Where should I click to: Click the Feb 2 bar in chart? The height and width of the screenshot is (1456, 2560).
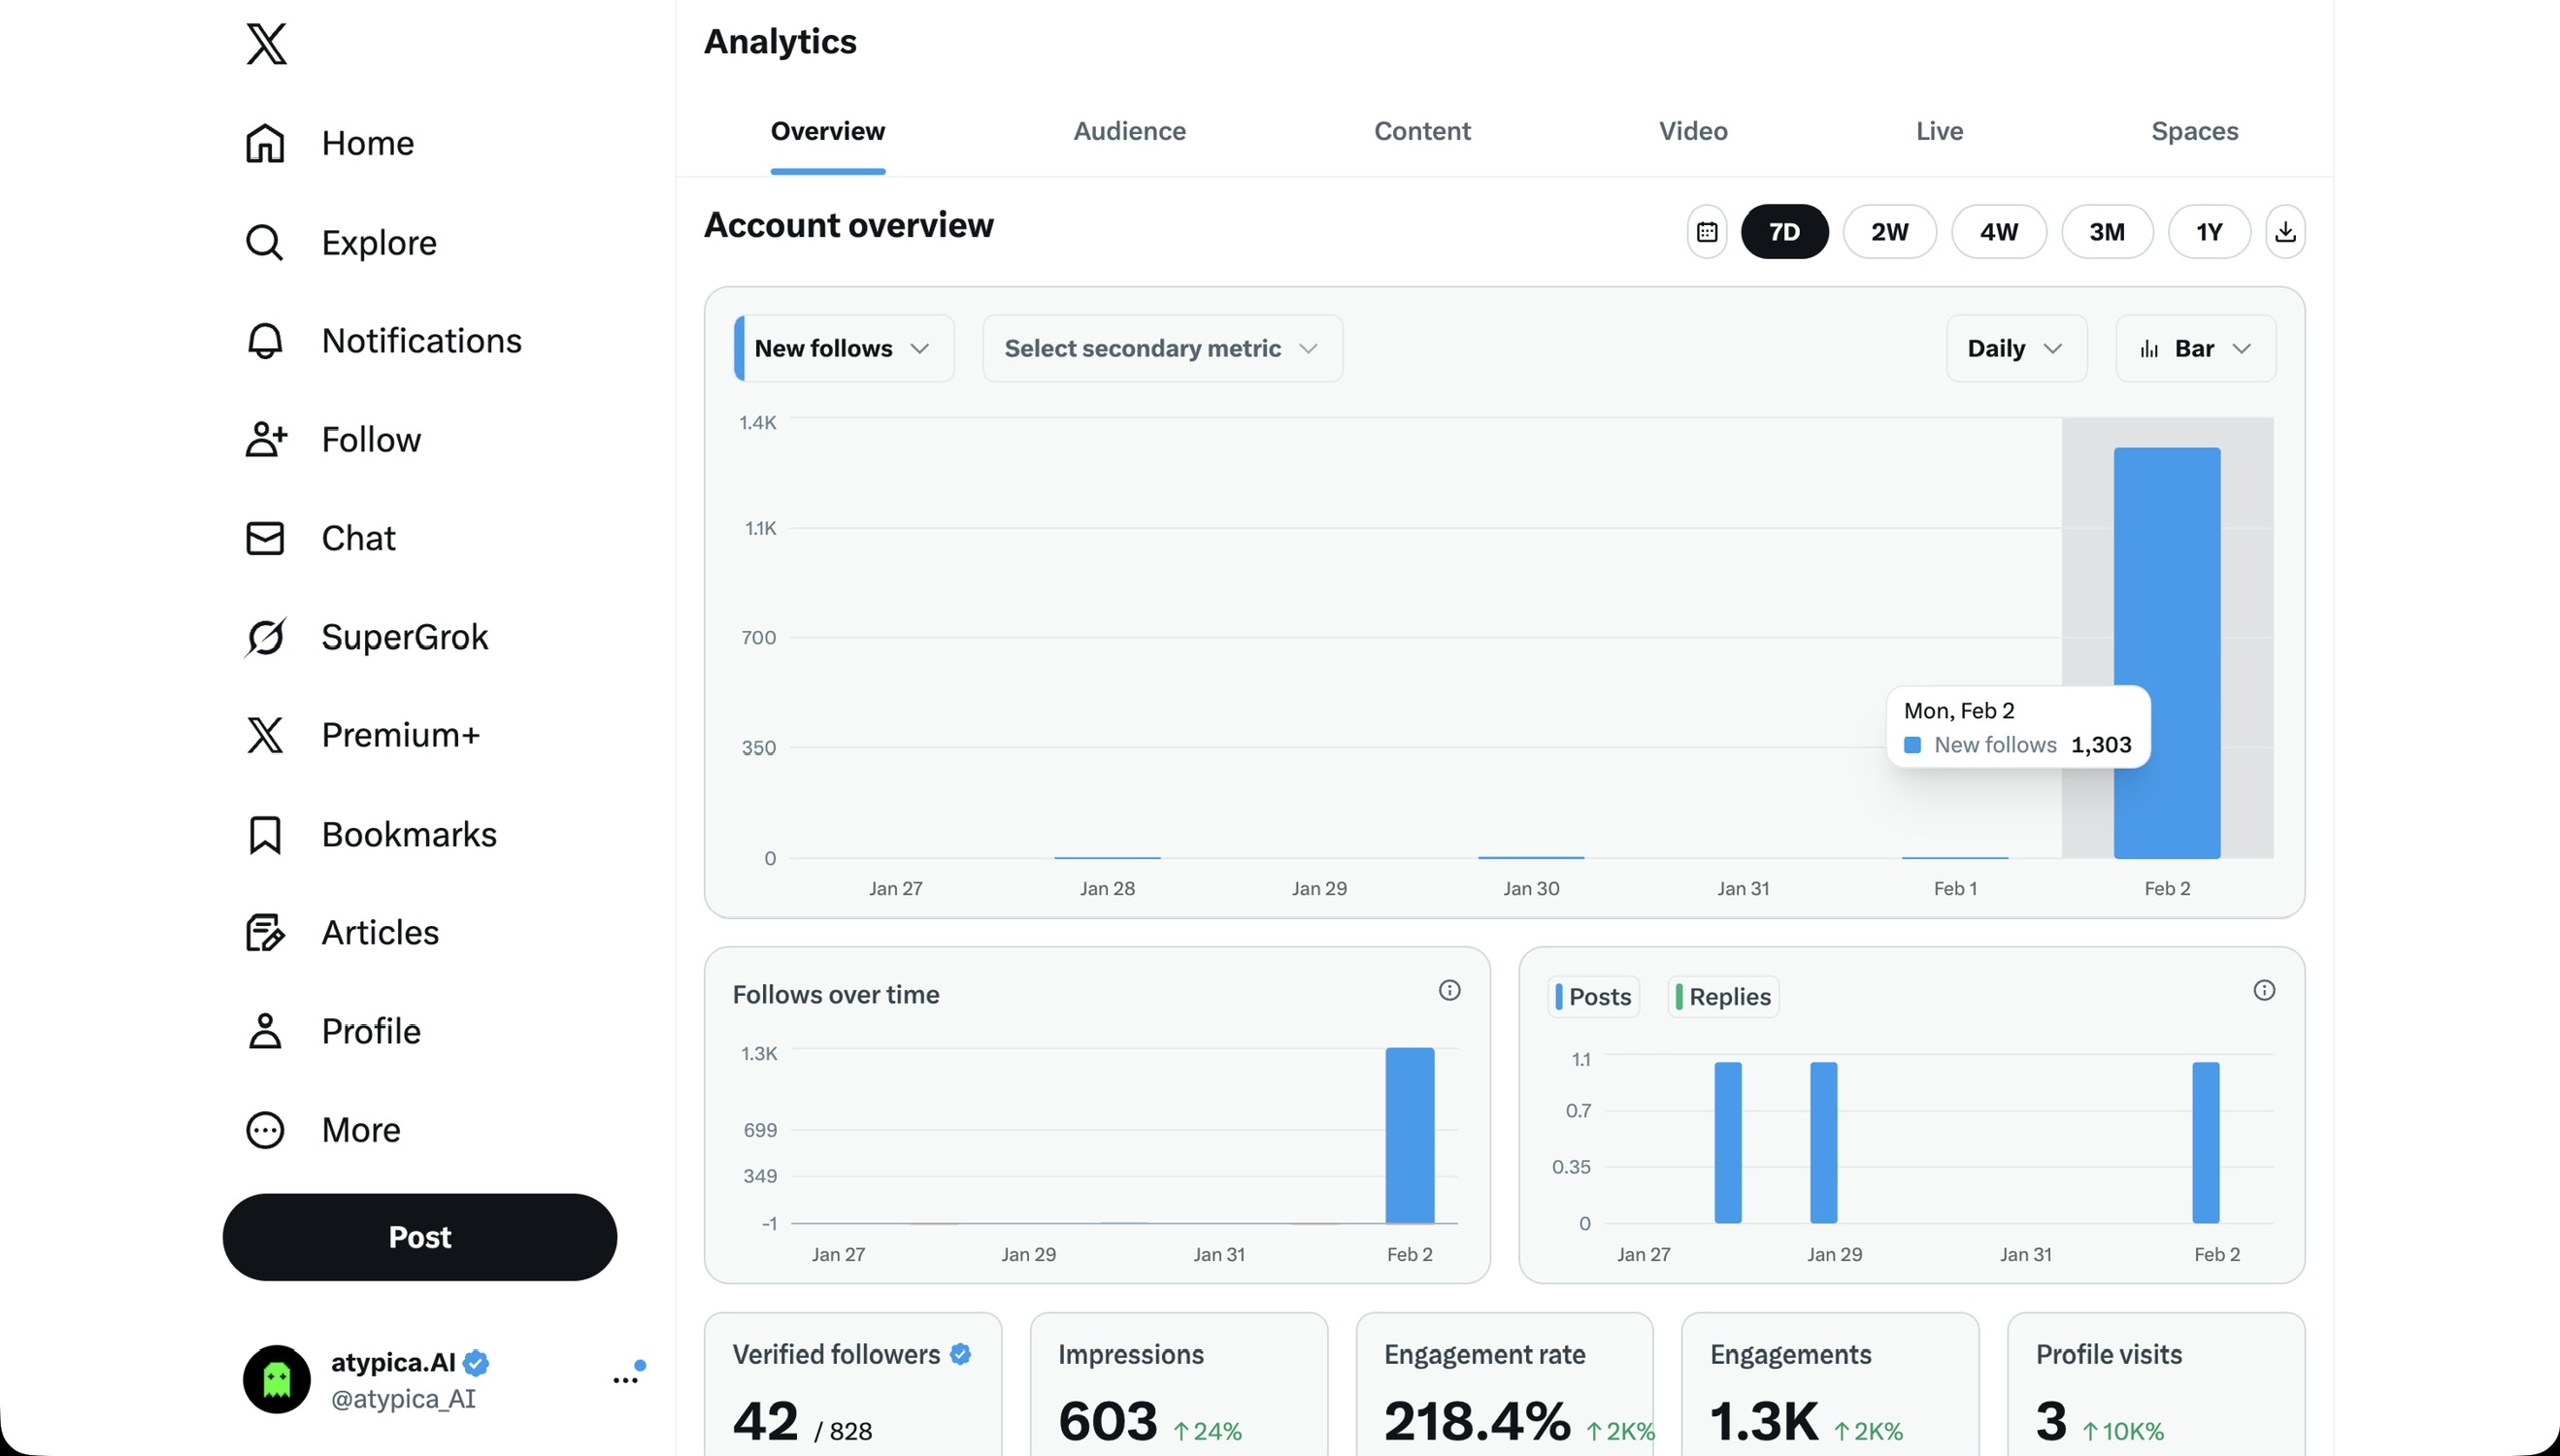[x=2167, y=600]
